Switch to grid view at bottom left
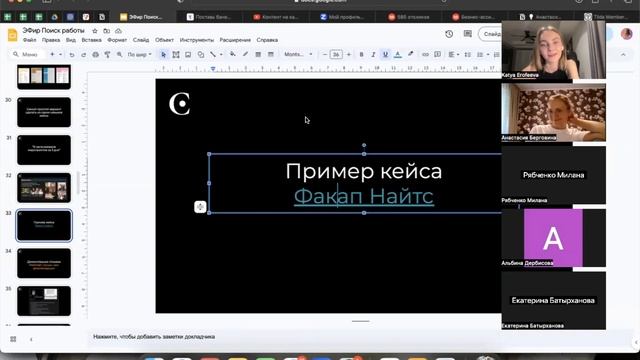The height and width of the screenshot is (360, 640). pyautogui.click(x=13, y=339)
